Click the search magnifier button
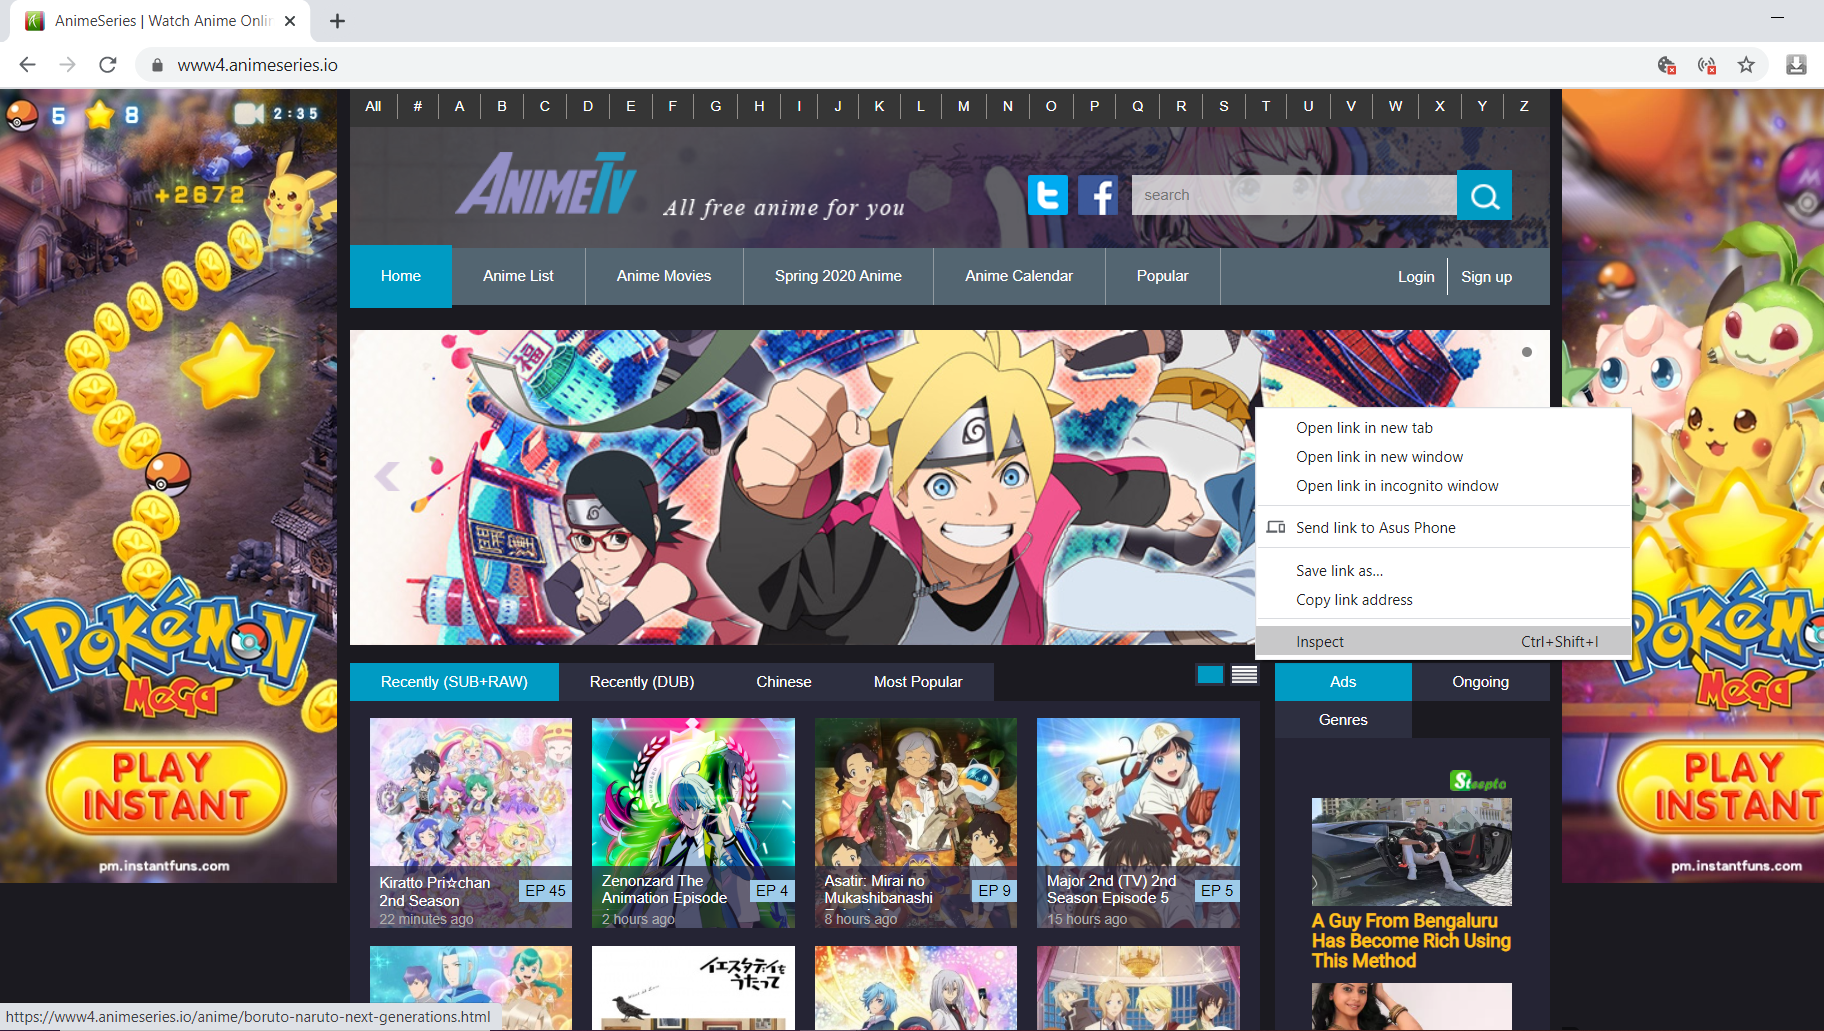Screen dimensions: 1824x1031 1484,195
